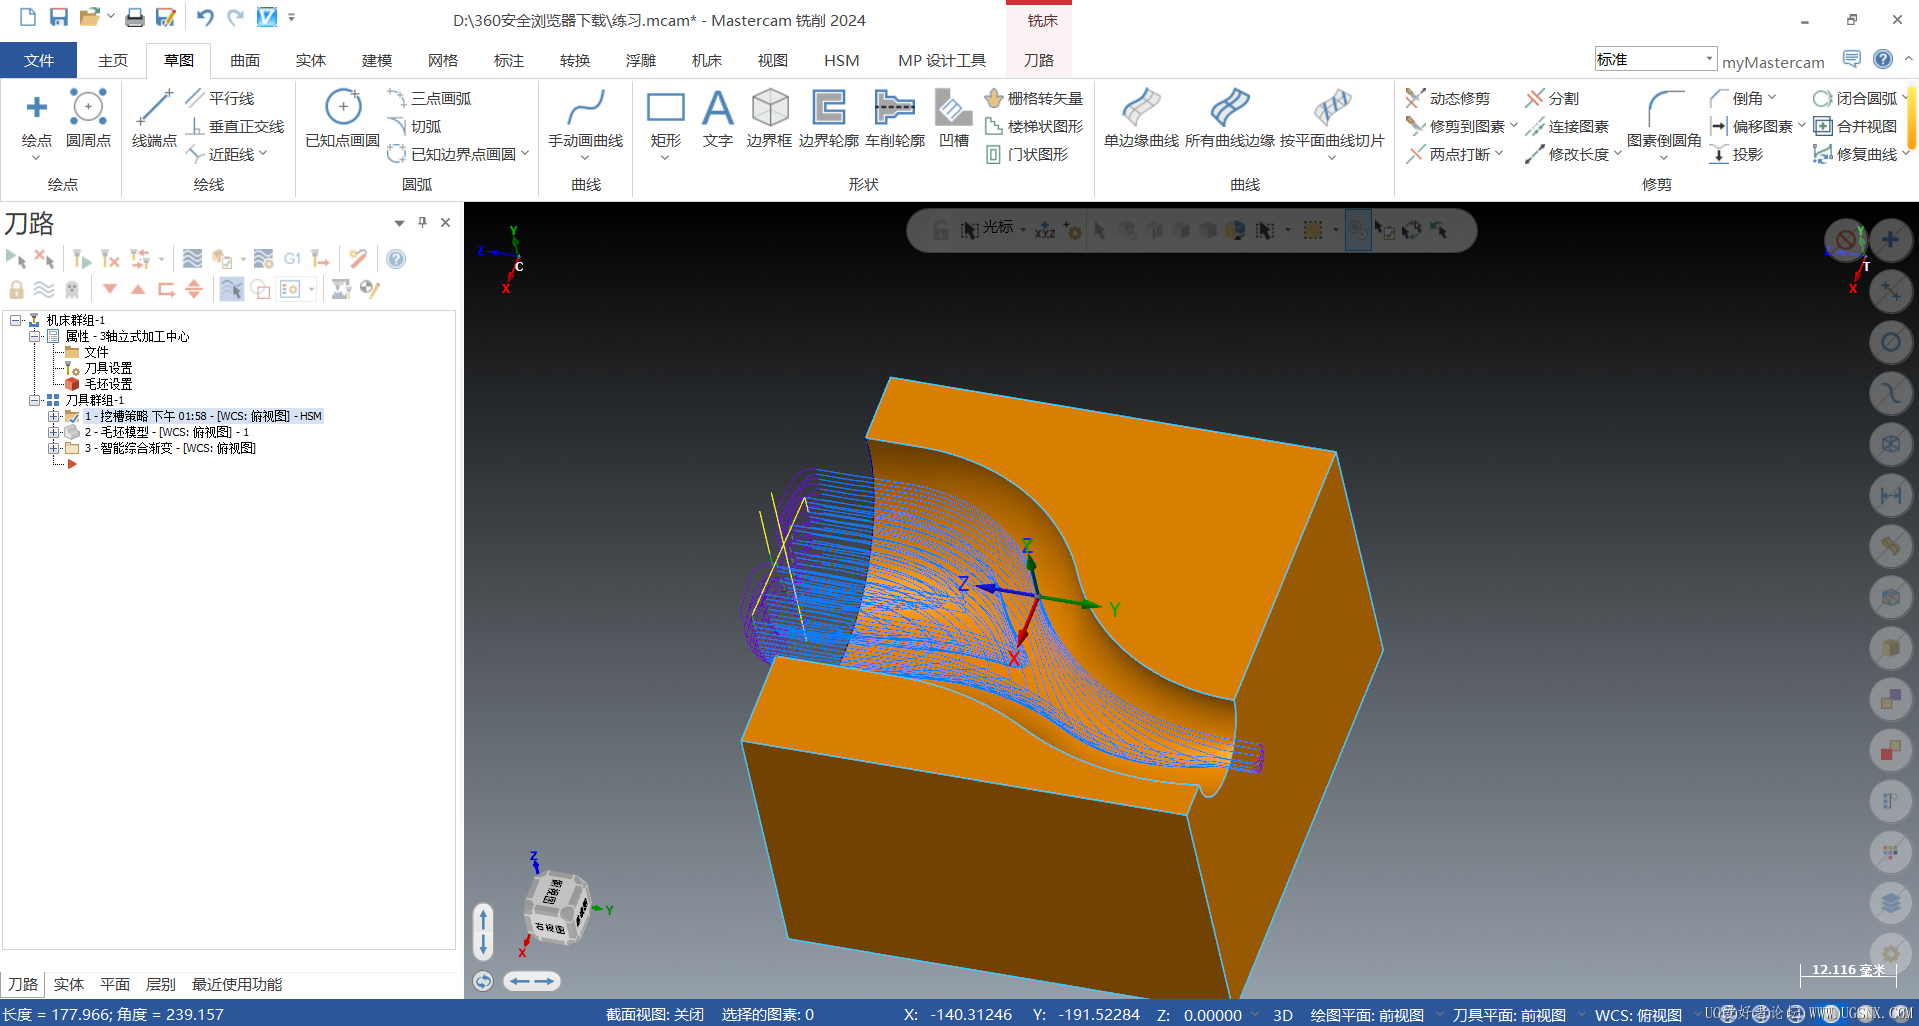1919x1026 pixels.
Task: Click the vertical view rotation arrow control
Action: pyautogui.click(x=484, y=931)
